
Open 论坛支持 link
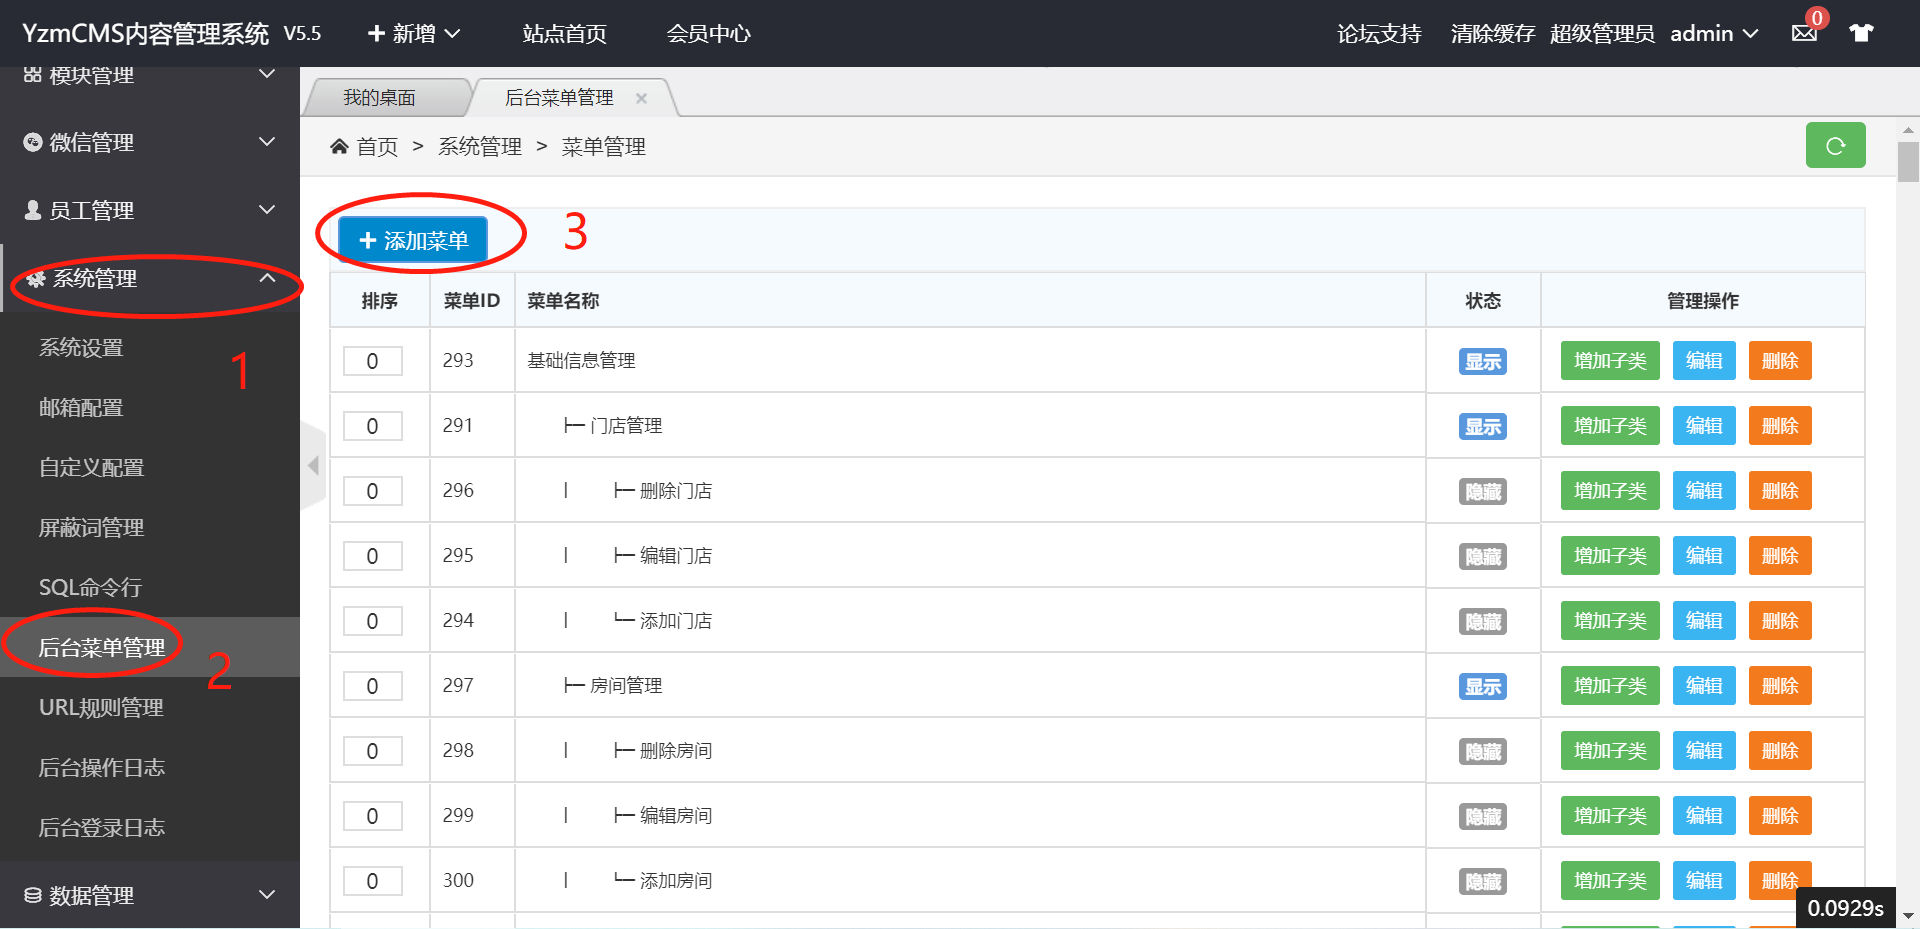pos(1379,33)
